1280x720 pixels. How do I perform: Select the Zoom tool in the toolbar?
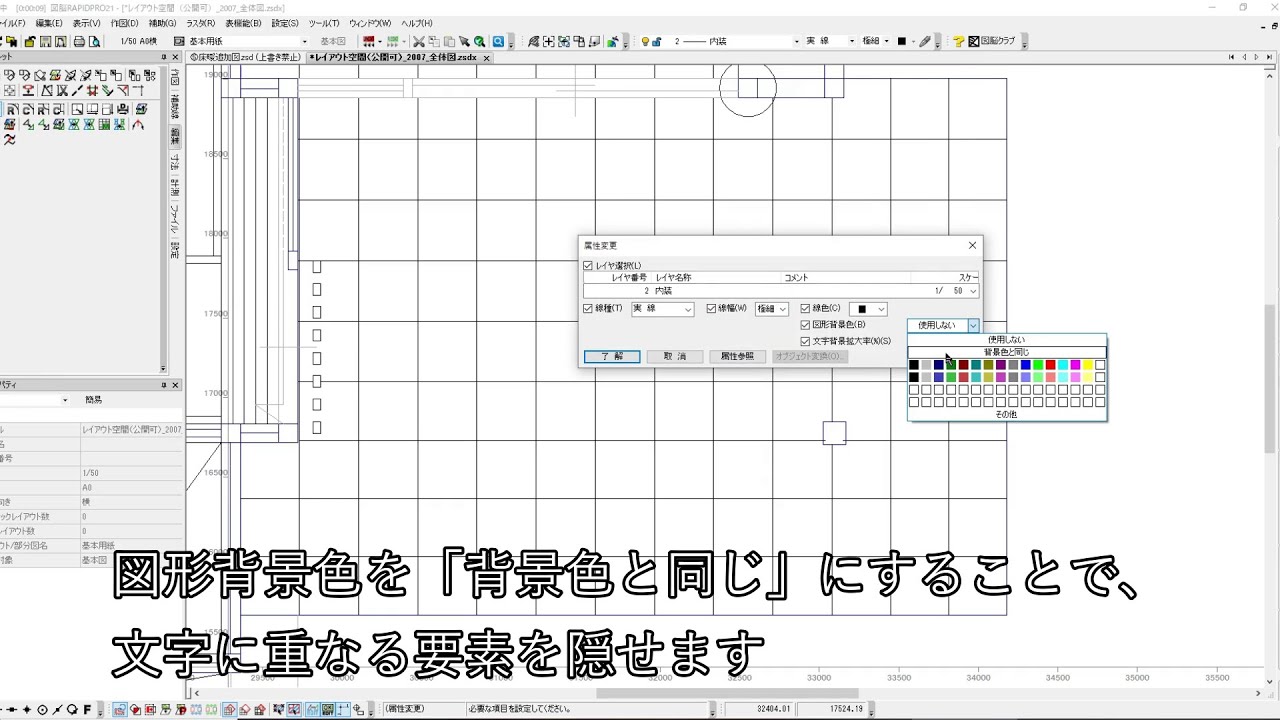point(500,41)
